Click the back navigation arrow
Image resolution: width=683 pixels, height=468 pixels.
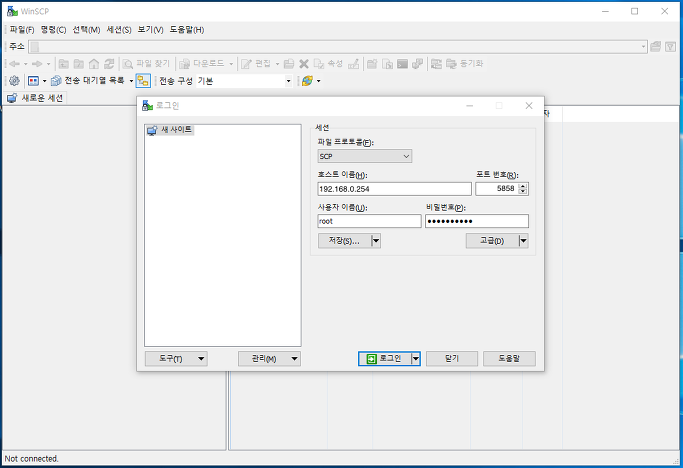coord(14,64)
